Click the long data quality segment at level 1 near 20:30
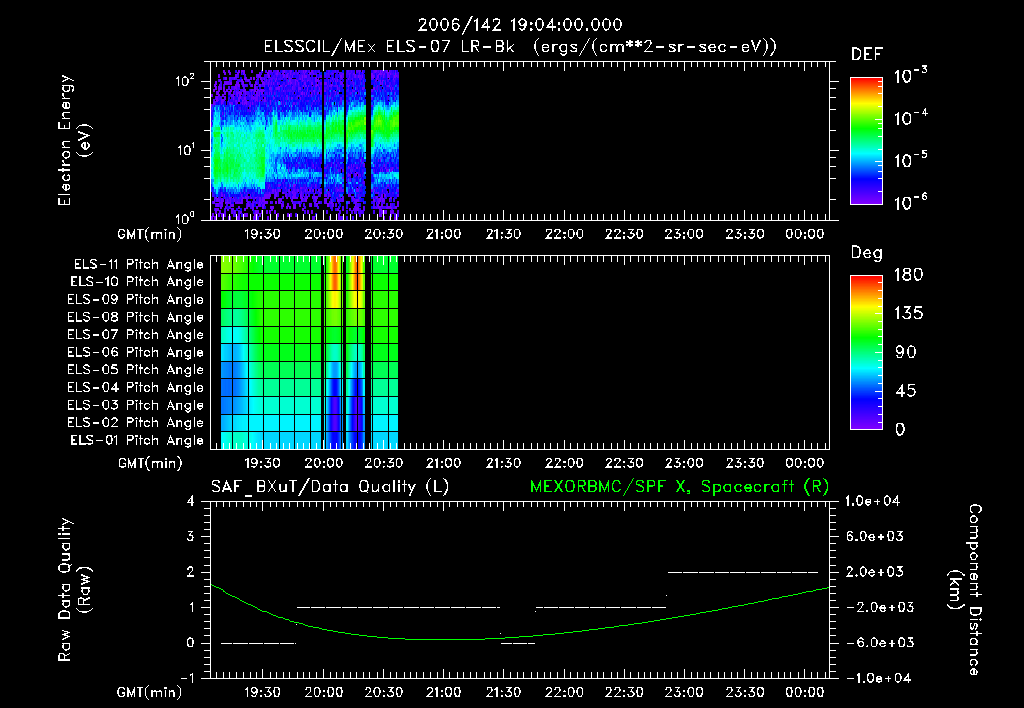The image size is (1024, 708). (398, 607)
